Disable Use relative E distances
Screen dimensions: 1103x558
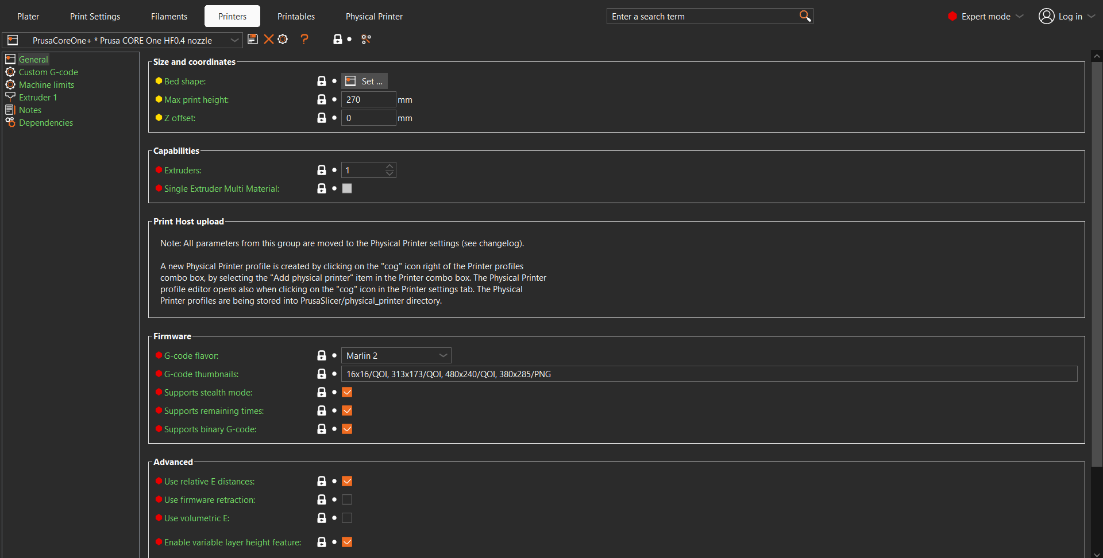point(347,481)
